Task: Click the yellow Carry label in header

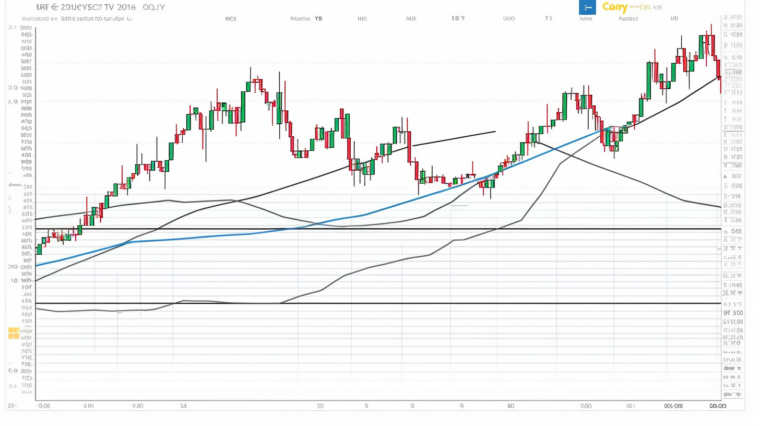Action: (x=614, y=7)
